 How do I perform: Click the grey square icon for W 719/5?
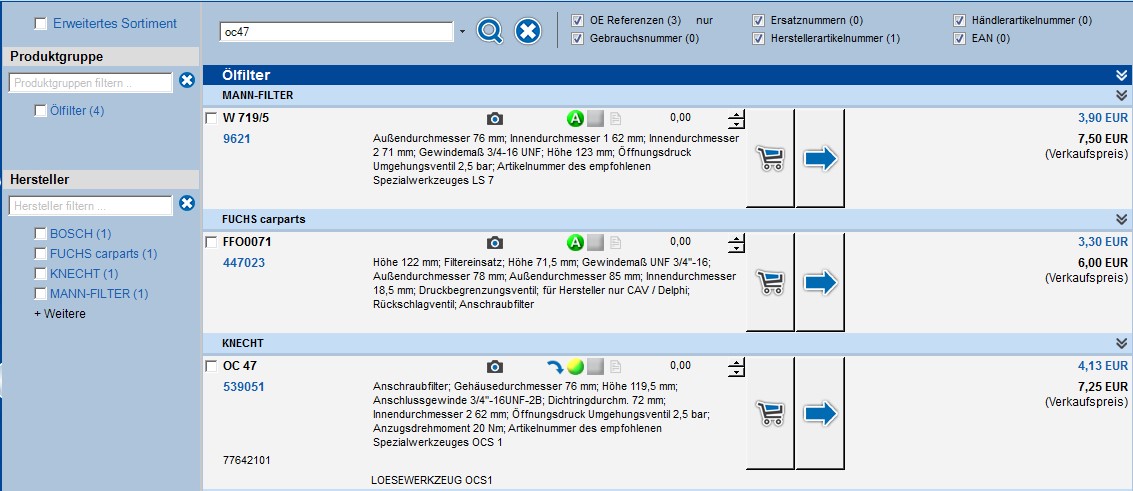click(595, 118)
